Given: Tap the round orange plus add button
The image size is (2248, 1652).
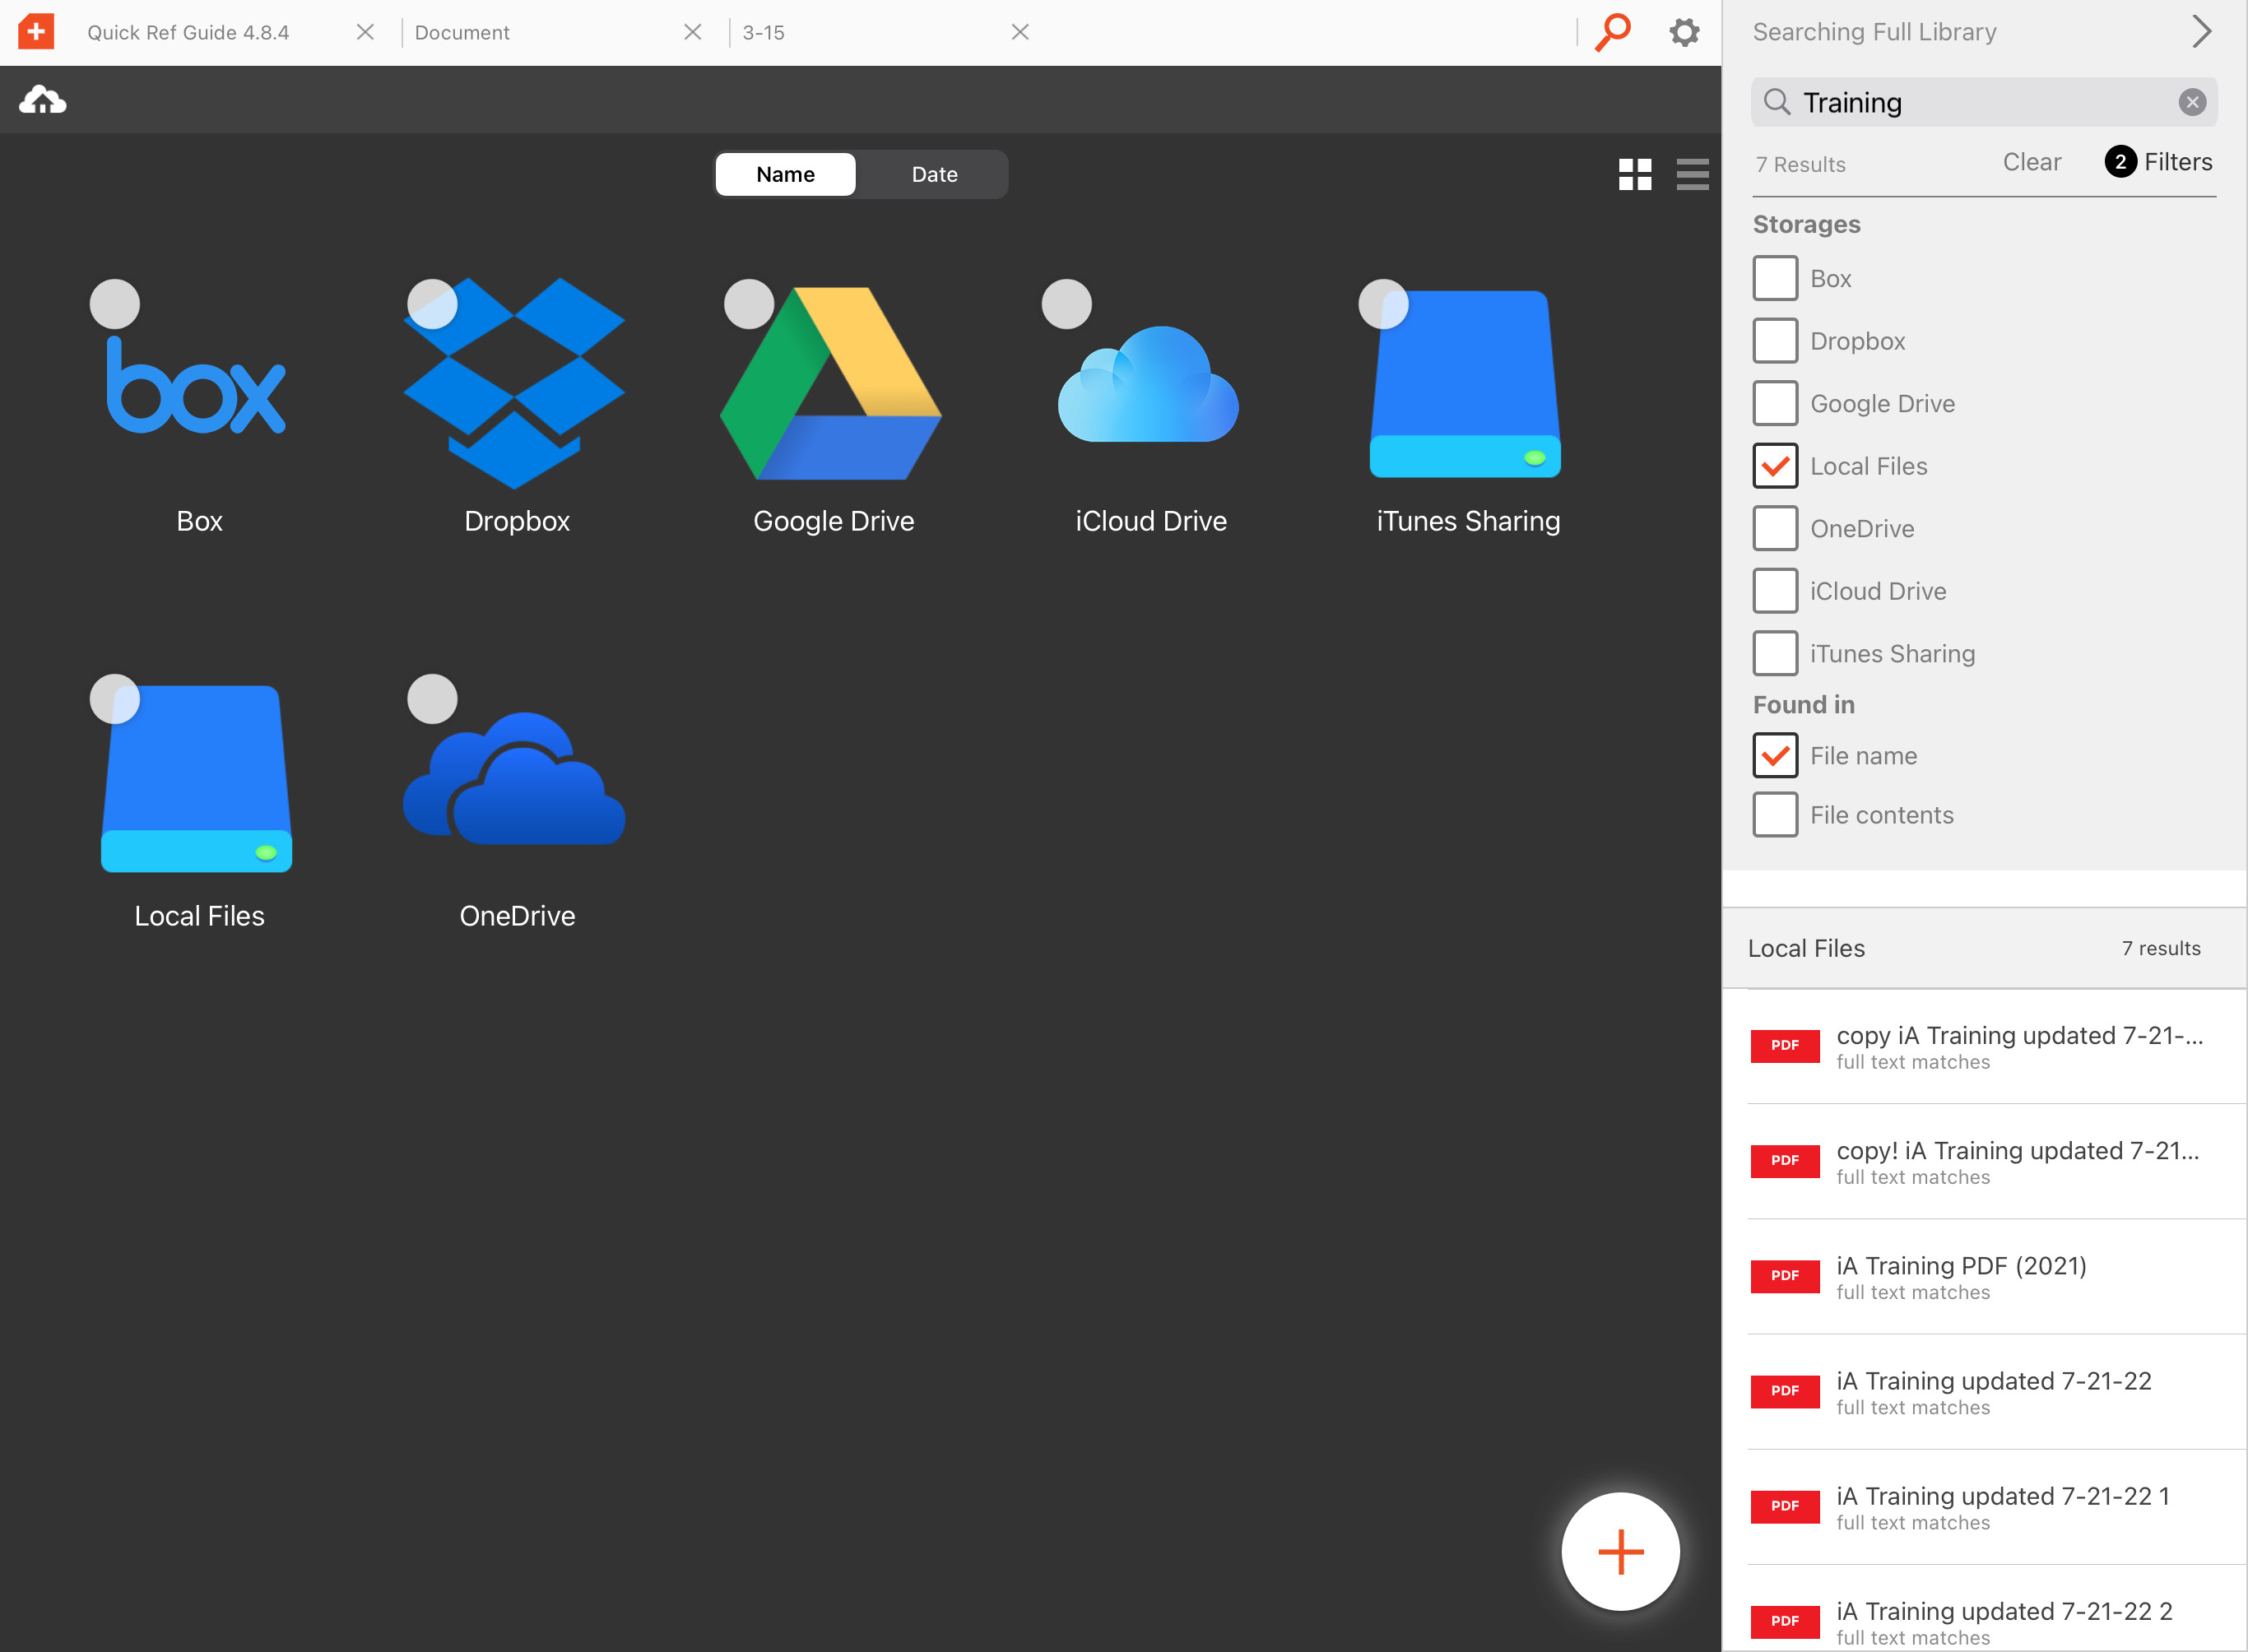Looking at the screenshot, I should (1620, 1551).
